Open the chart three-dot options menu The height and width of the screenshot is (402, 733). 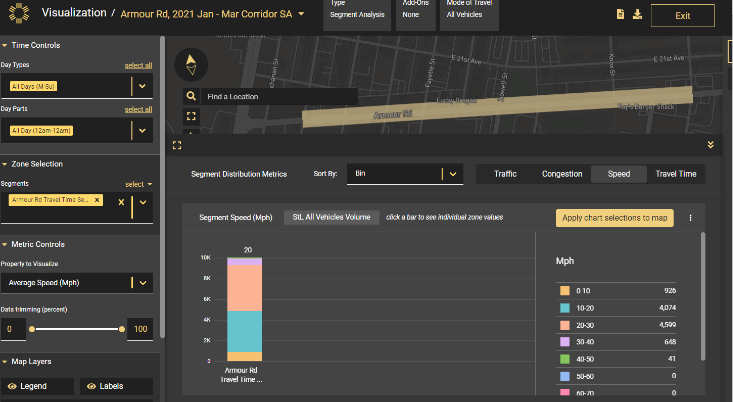pyautogui.click(x=690, y=218)
